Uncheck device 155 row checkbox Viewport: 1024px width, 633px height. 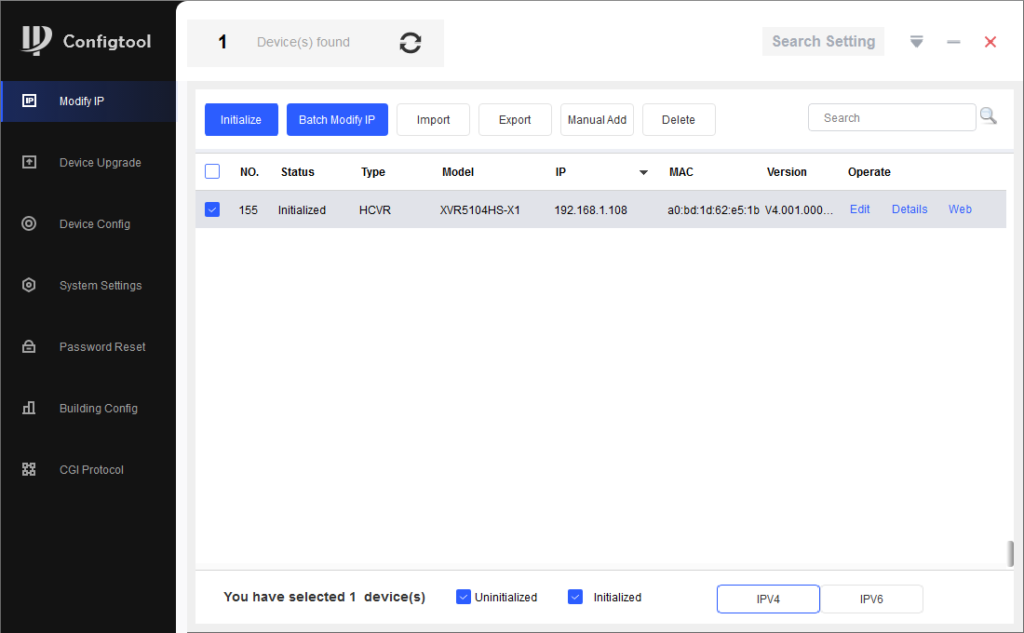tap(212, 210)
